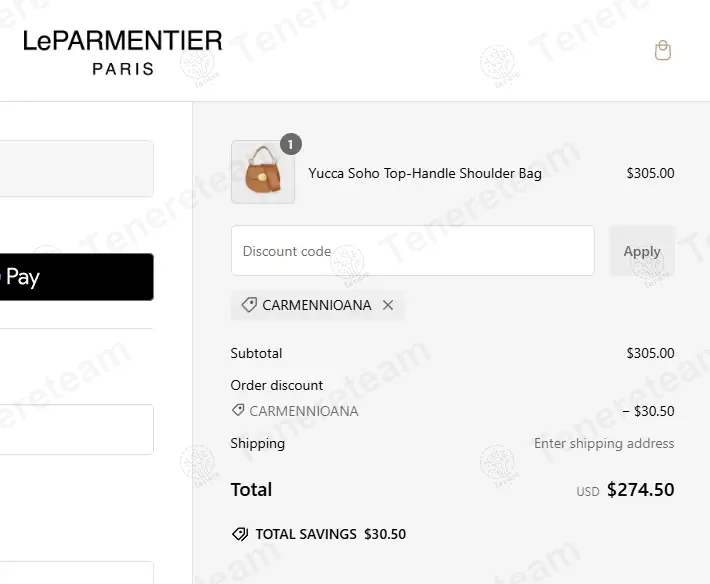Click the CARMENNIOANA discount chip label
The height and width of the screenshot is (584, 710).
pos(316,305)
